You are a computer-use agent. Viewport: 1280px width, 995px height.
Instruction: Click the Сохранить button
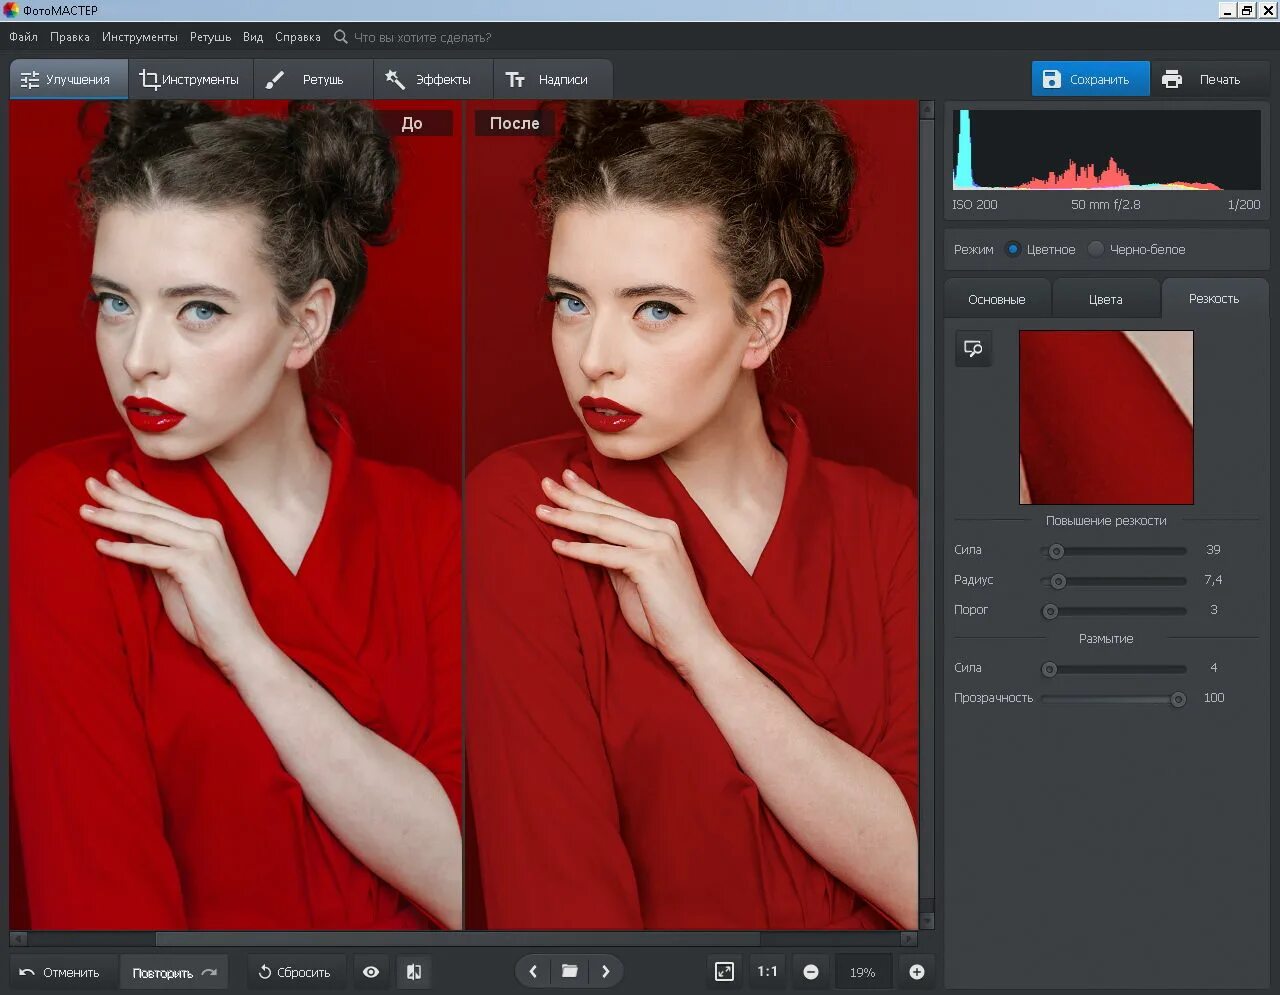(1089, 79)
